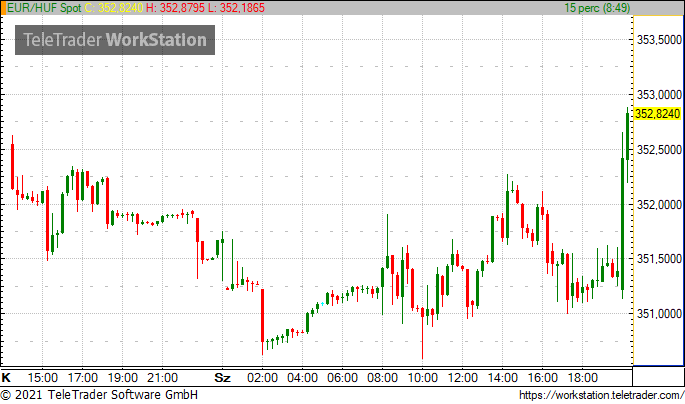Click the 12:00 time axis label
685x404 pixels.
click(463, 377)
